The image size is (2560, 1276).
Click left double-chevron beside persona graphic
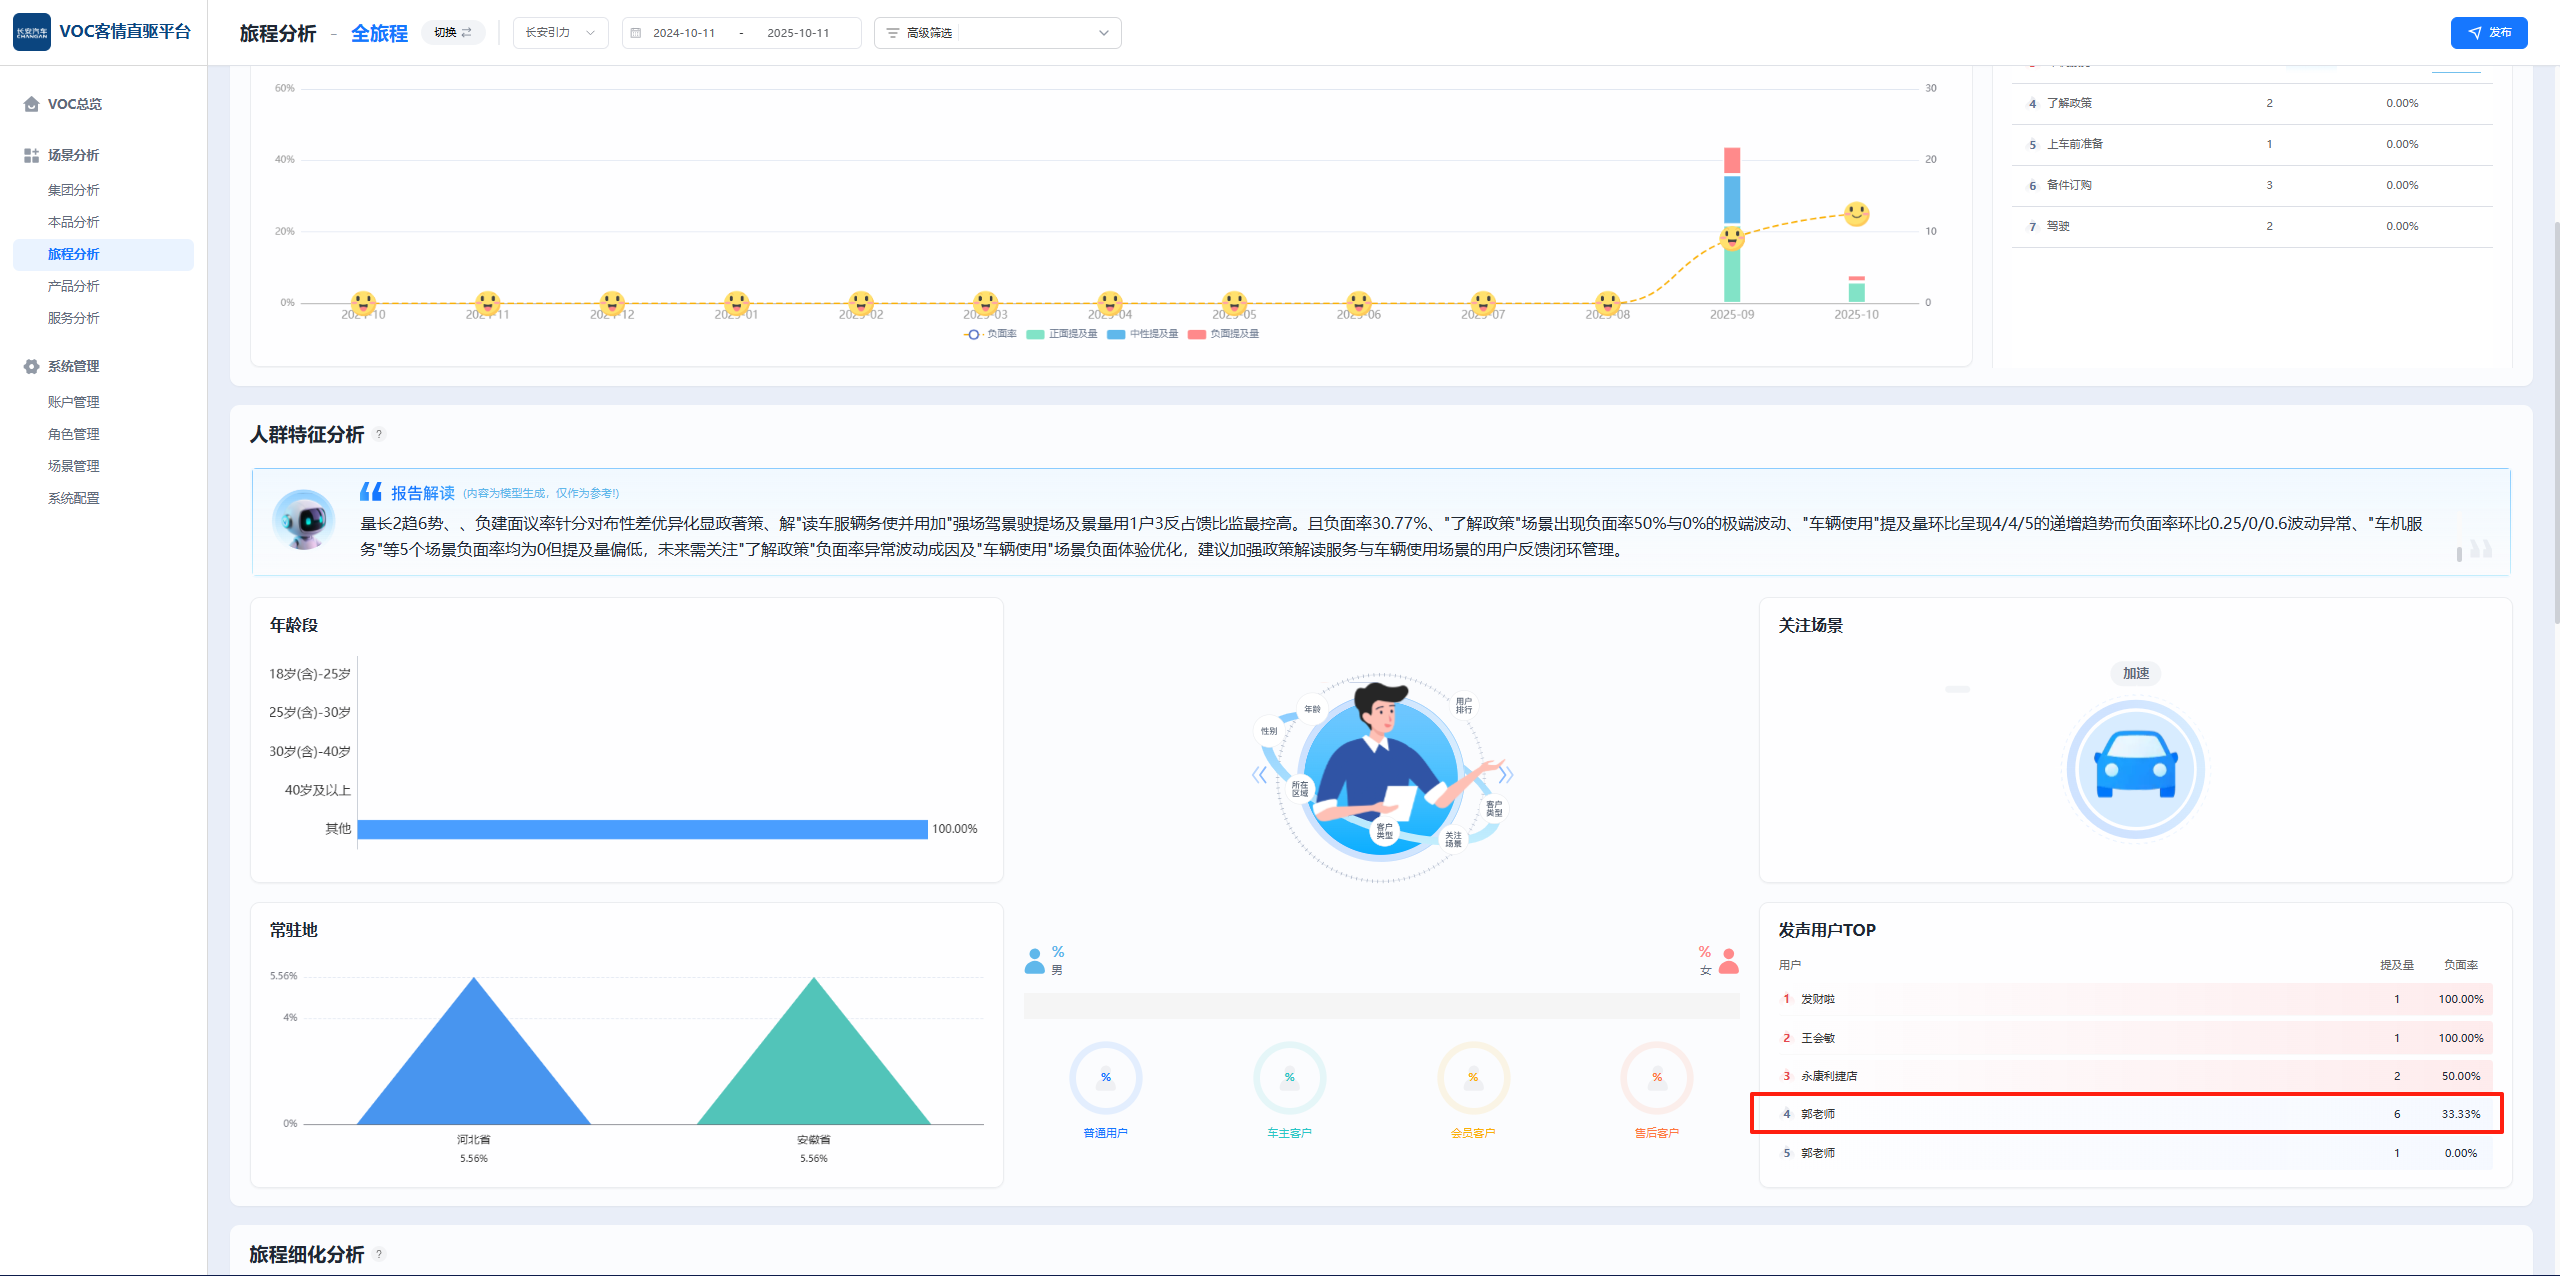click(x=1259, y=775)
